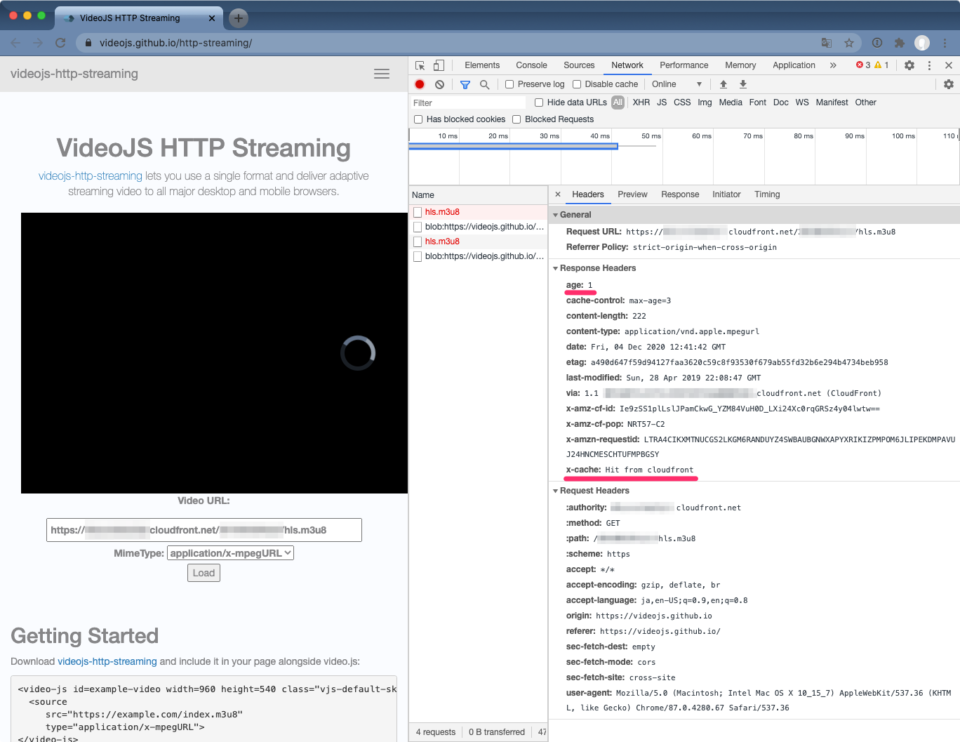The height and width of the screenshot is (742, 960).
Task: Toggle device toolbar mode
Action: coord(440,64)
